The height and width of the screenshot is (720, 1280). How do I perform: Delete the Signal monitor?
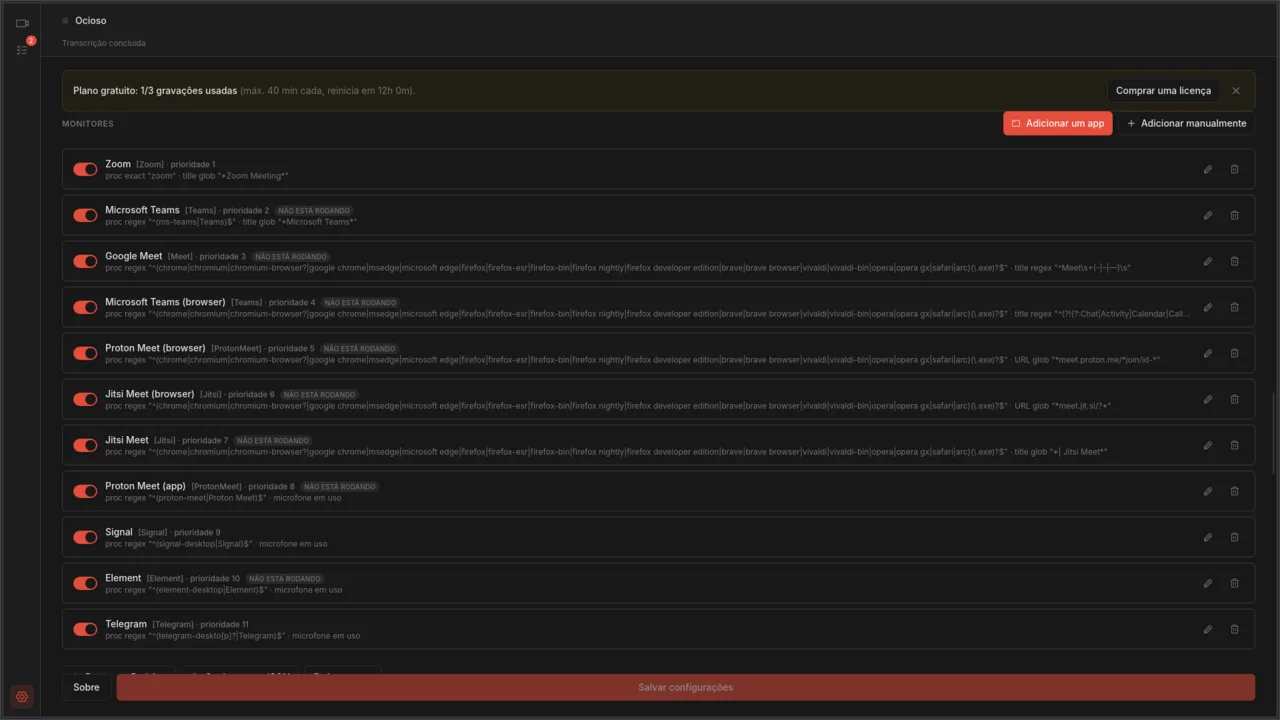1234,537
